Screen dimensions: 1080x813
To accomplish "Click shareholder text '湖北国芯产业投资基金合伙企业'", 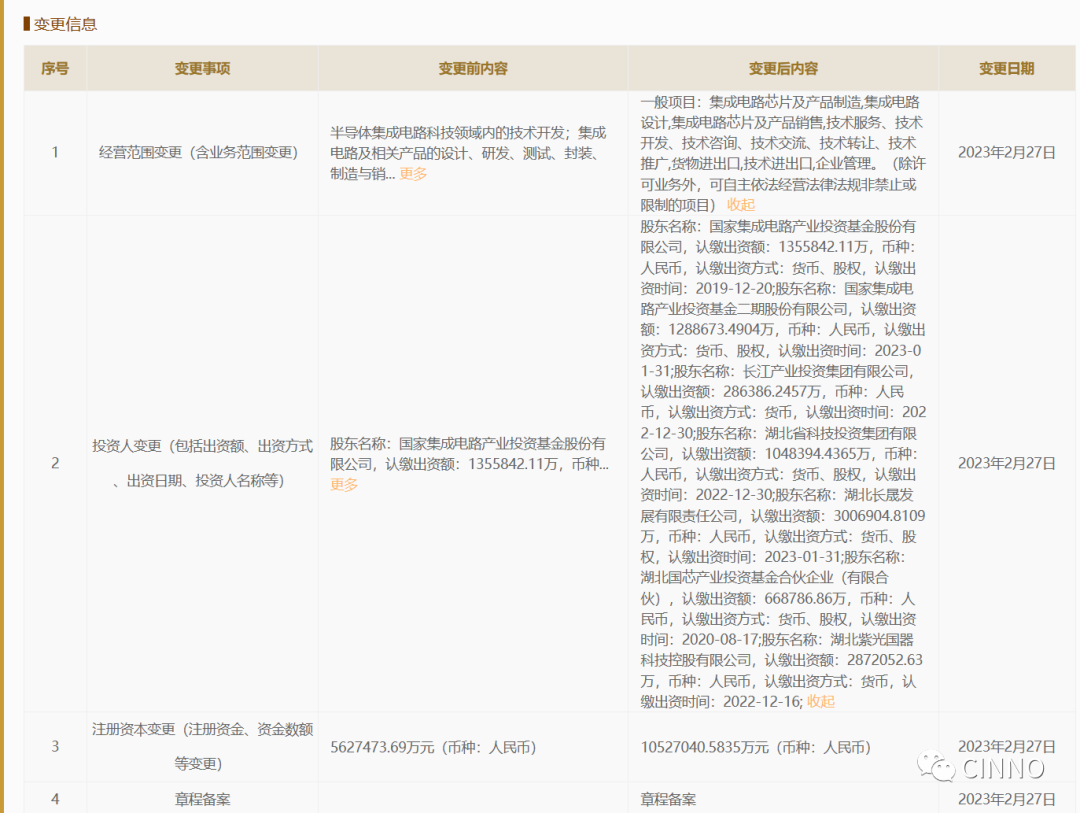I will coord(737,577).
